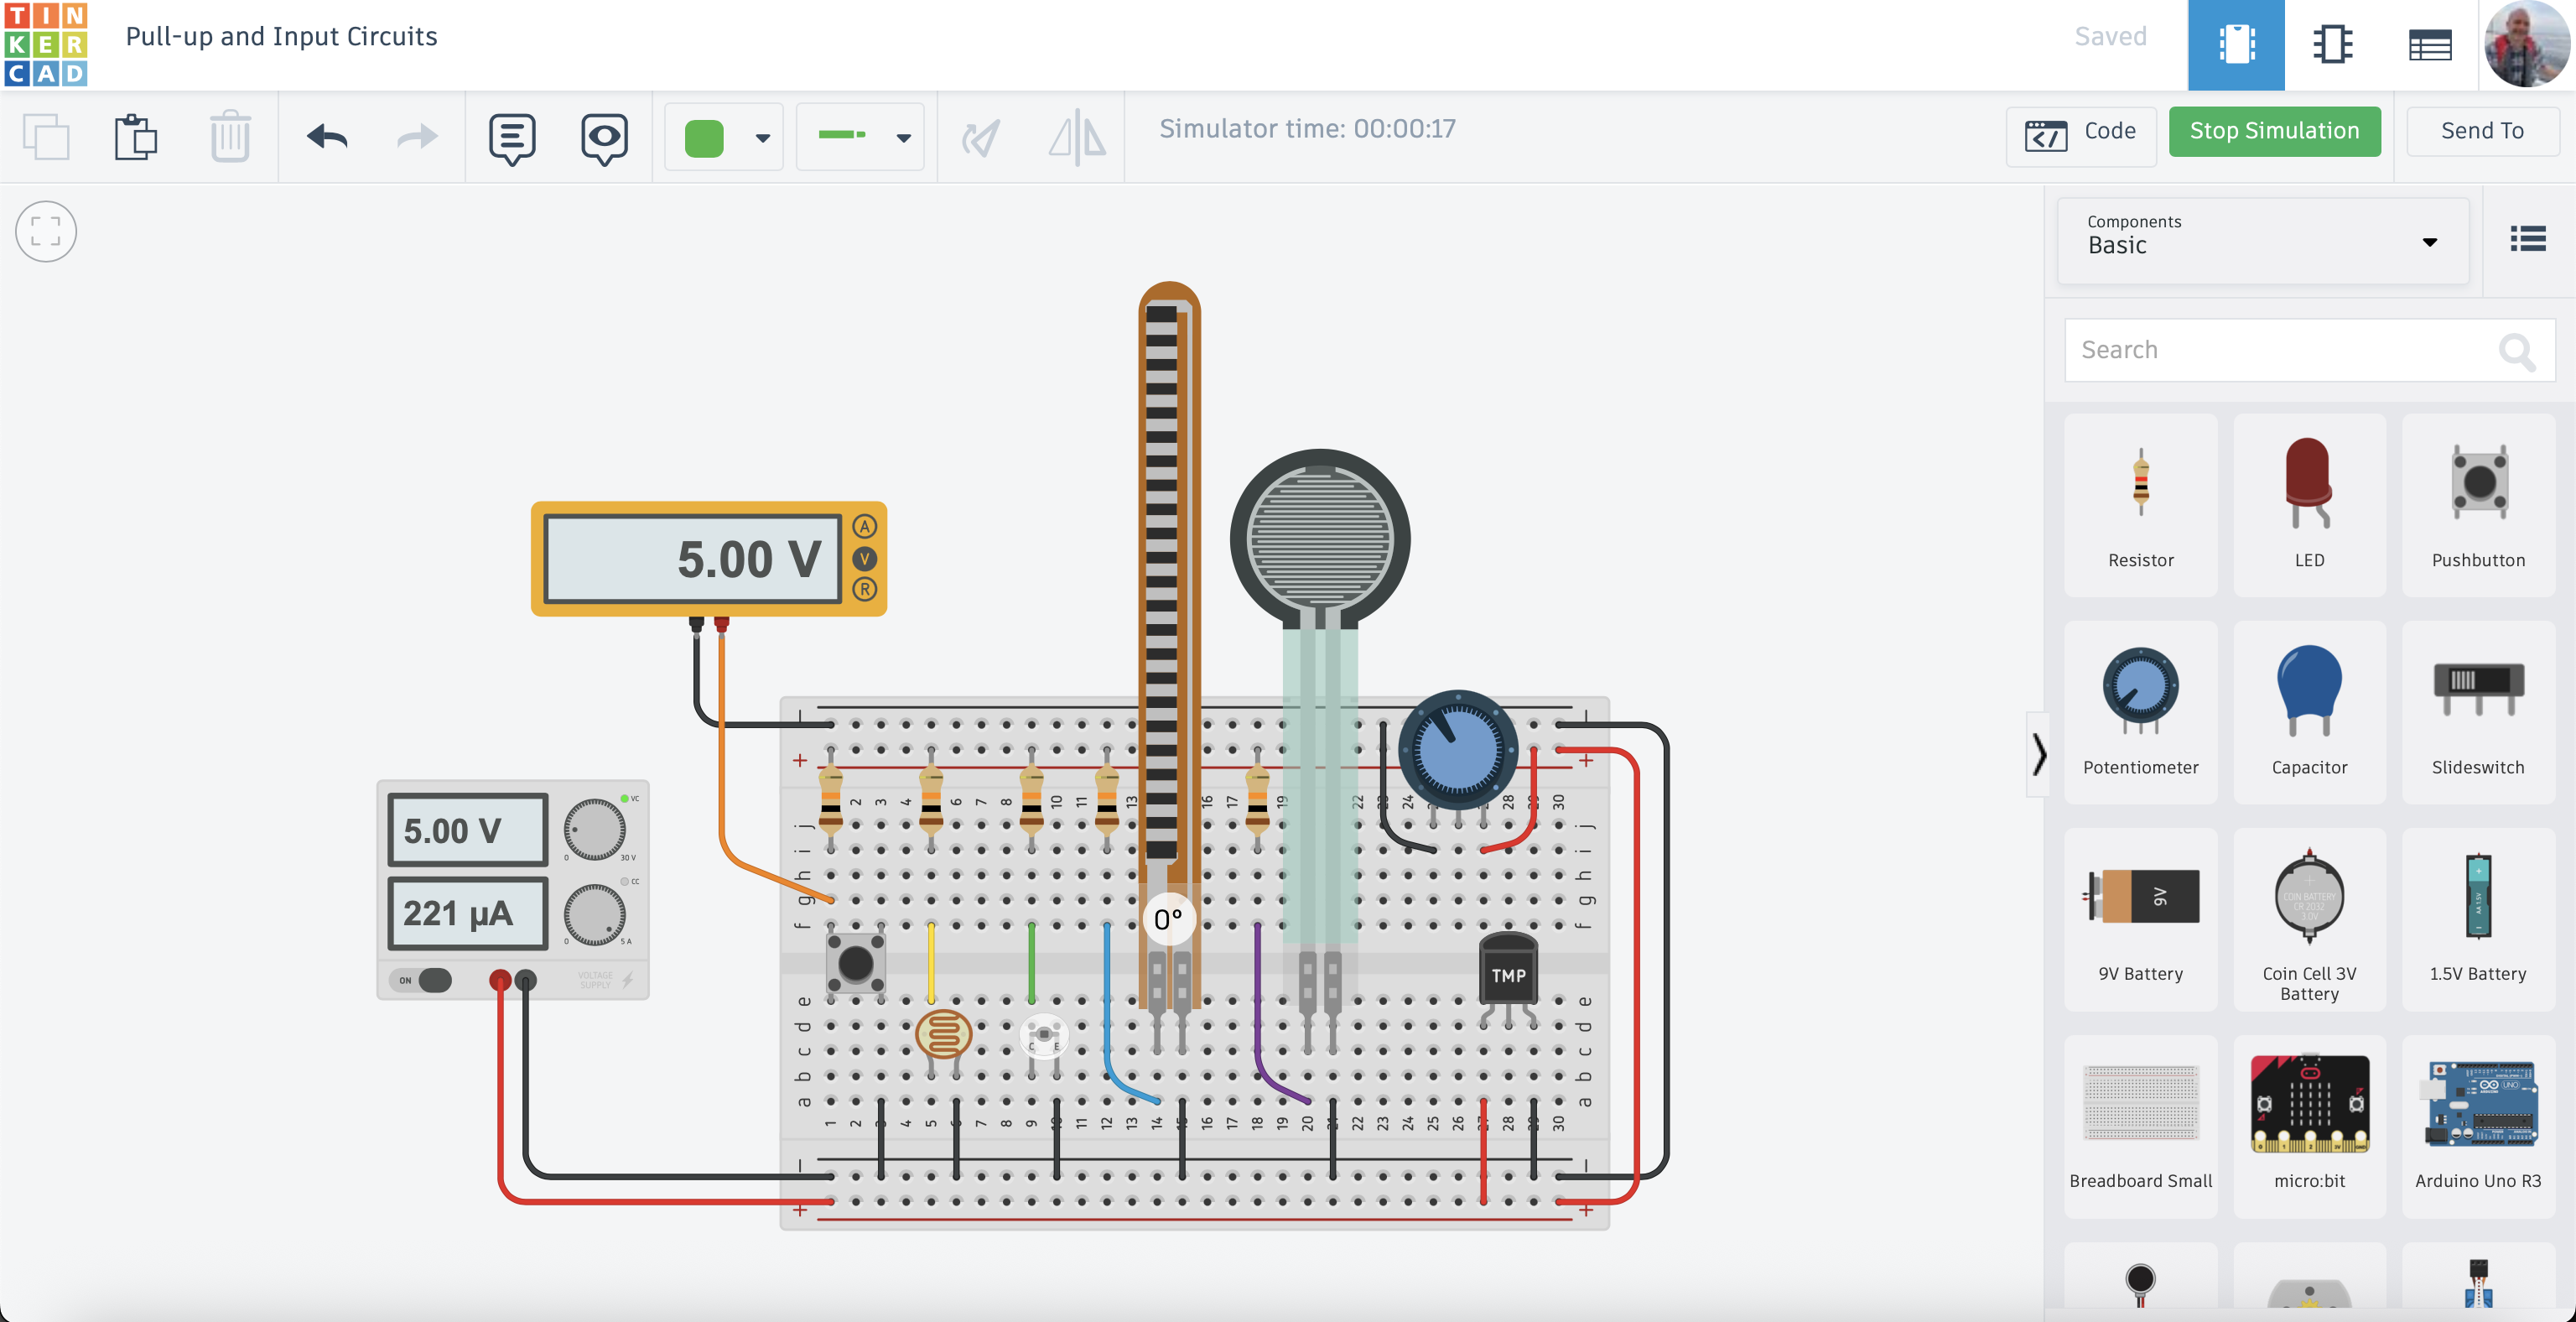The width and height of the screenshot is (2576, 1322).
Task: Set multimeter to Resistance mode R
Action: pos(864,589)
